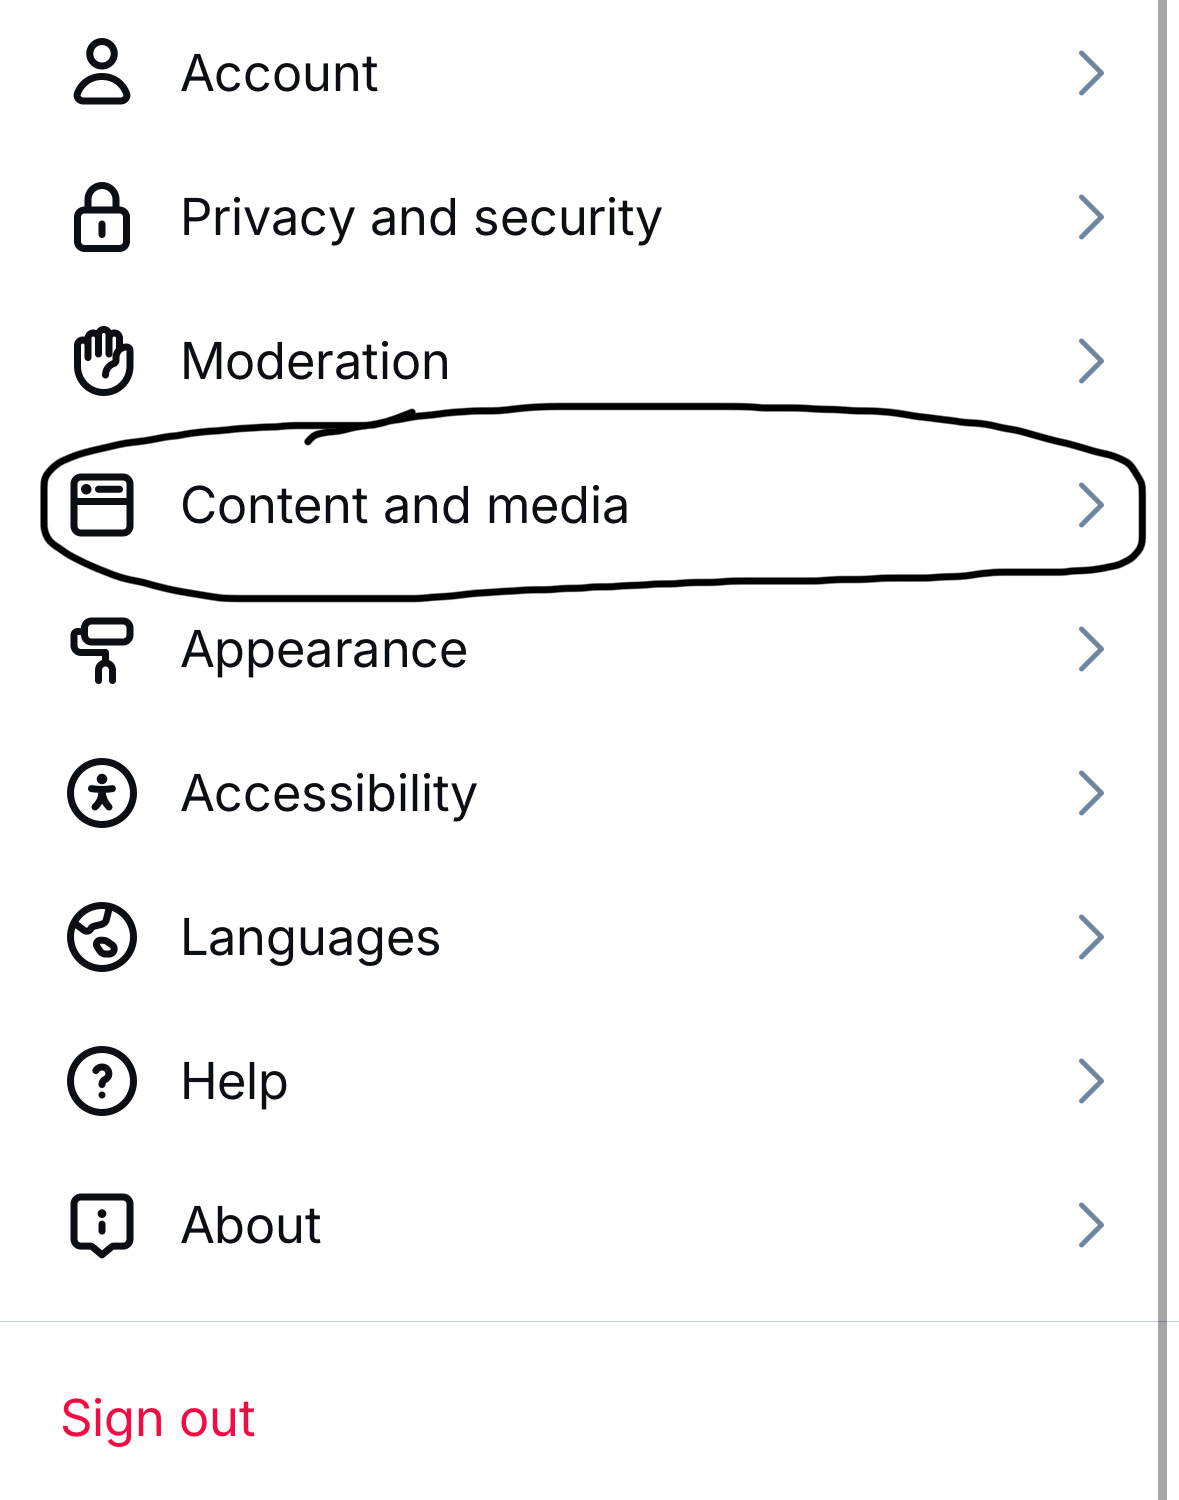
Task: Select the Languages menu entry
Action: (310, 938)
